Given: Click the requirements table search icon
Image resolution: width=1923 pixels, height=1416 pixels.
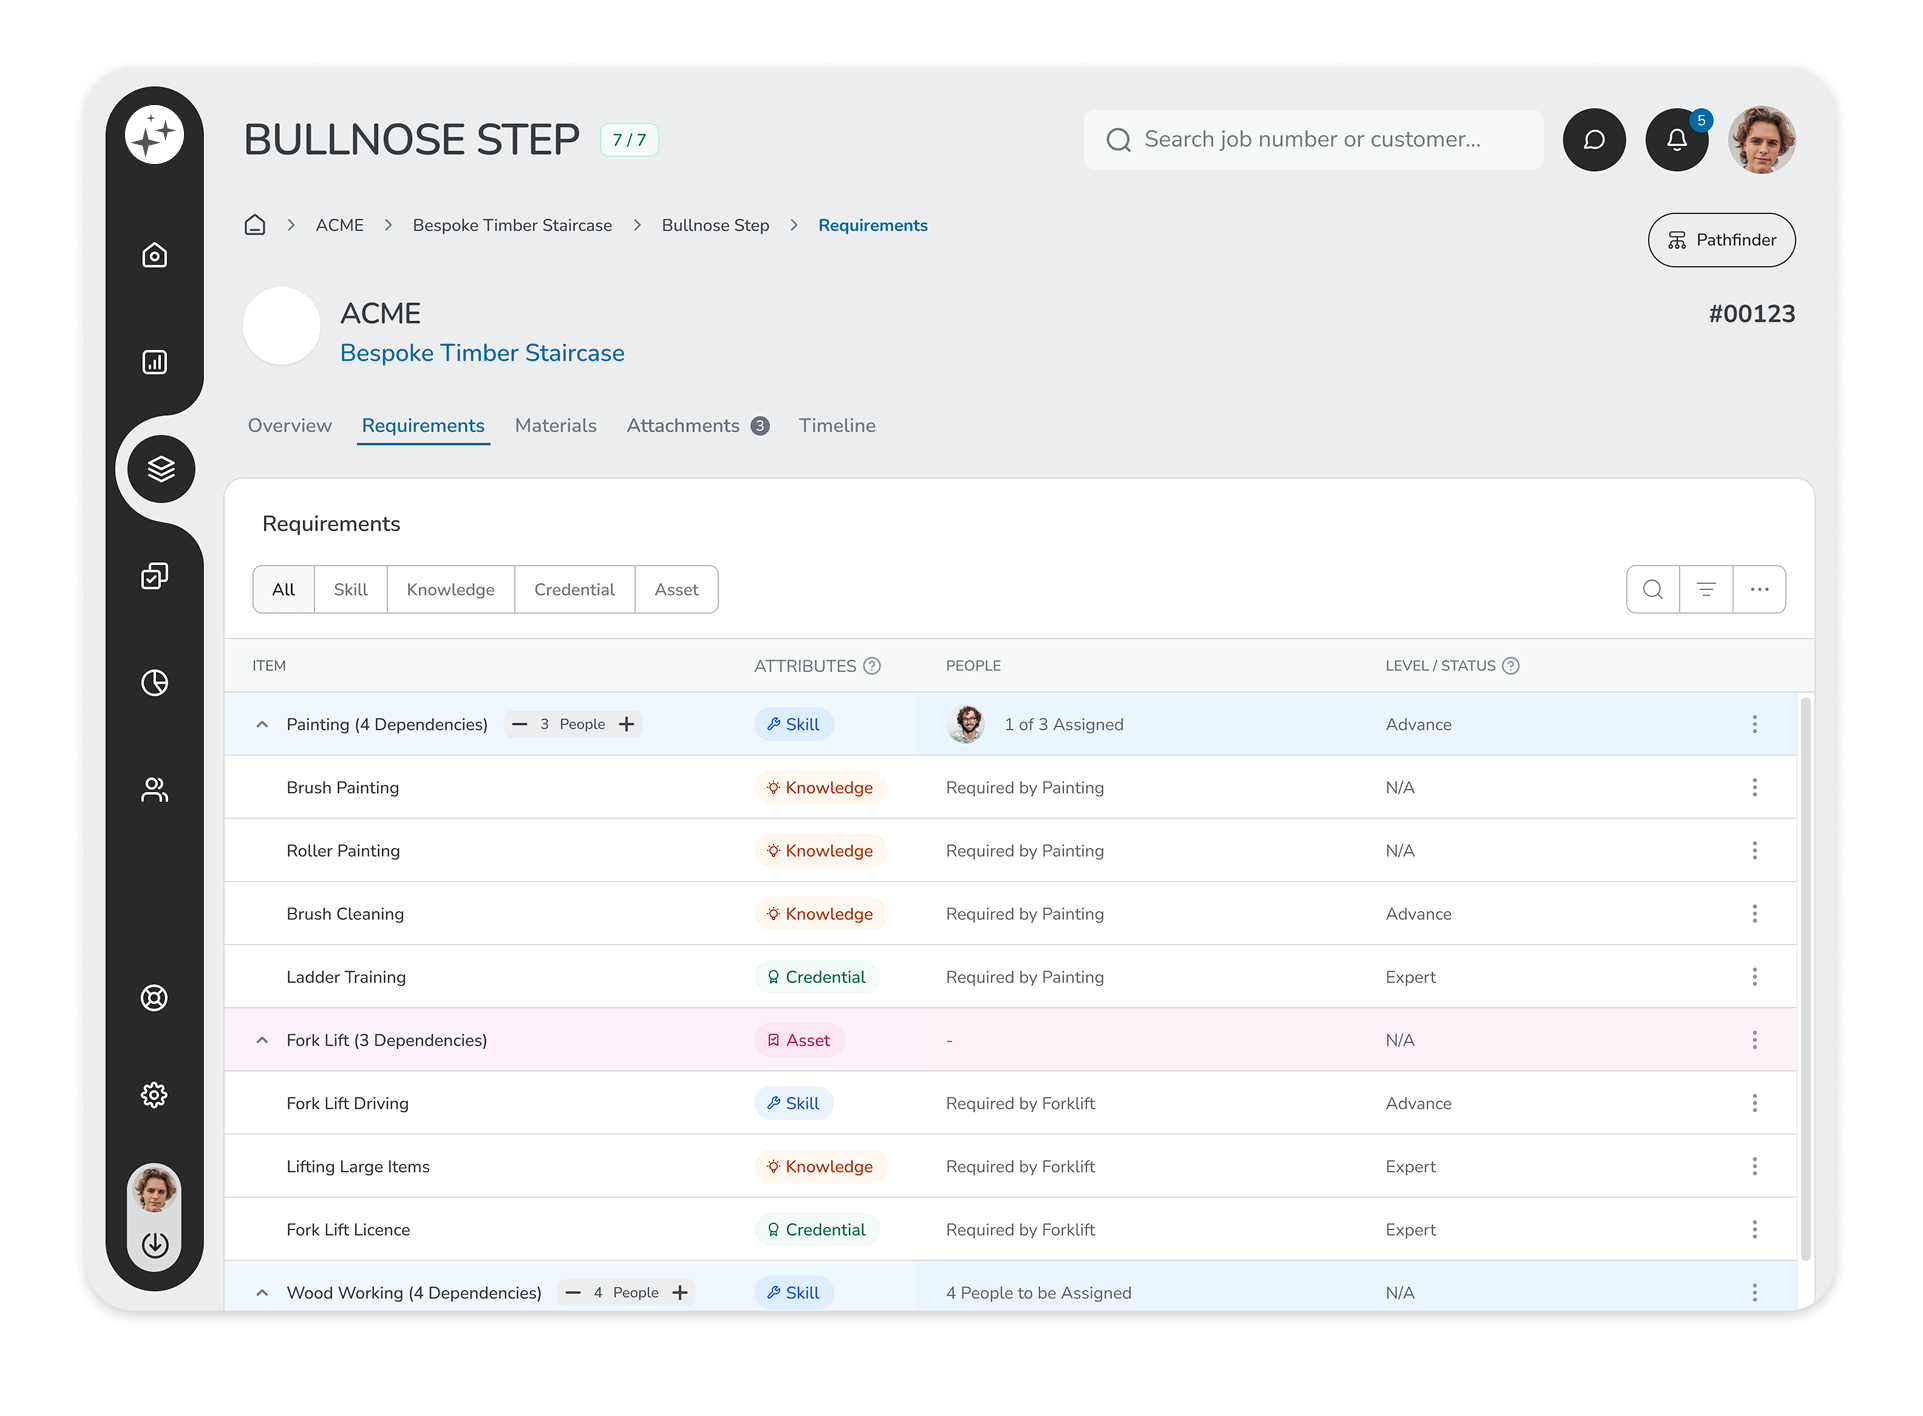Looking at the screenshot, I should pos(1653,590).
